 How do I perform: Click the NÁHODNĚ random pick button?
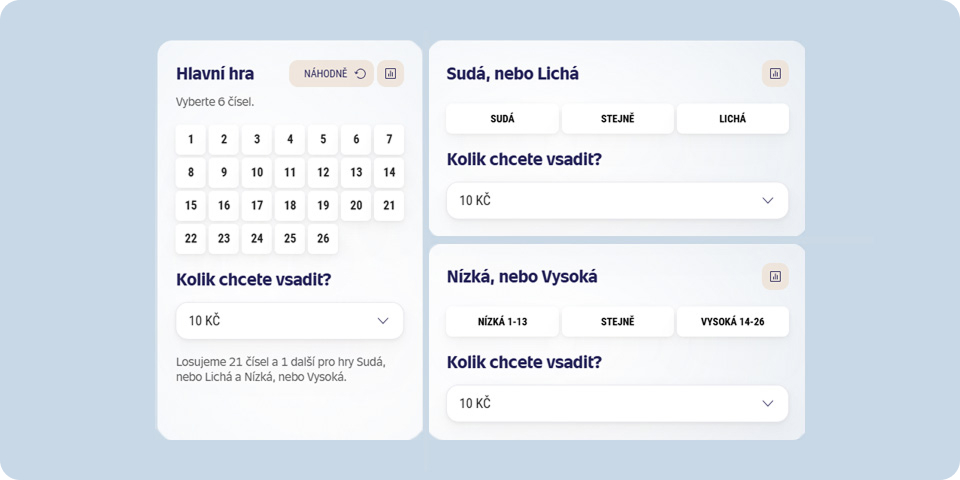click(x=331, y=73)
